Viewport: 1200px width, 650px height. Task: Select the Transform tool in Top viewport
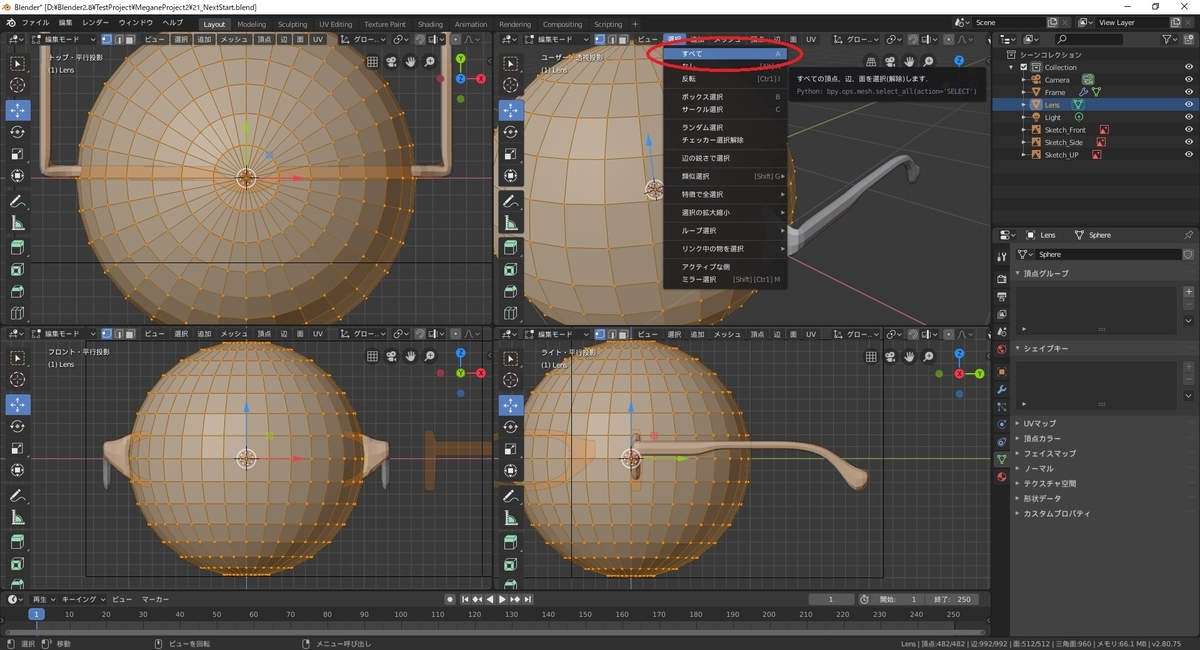18,176
